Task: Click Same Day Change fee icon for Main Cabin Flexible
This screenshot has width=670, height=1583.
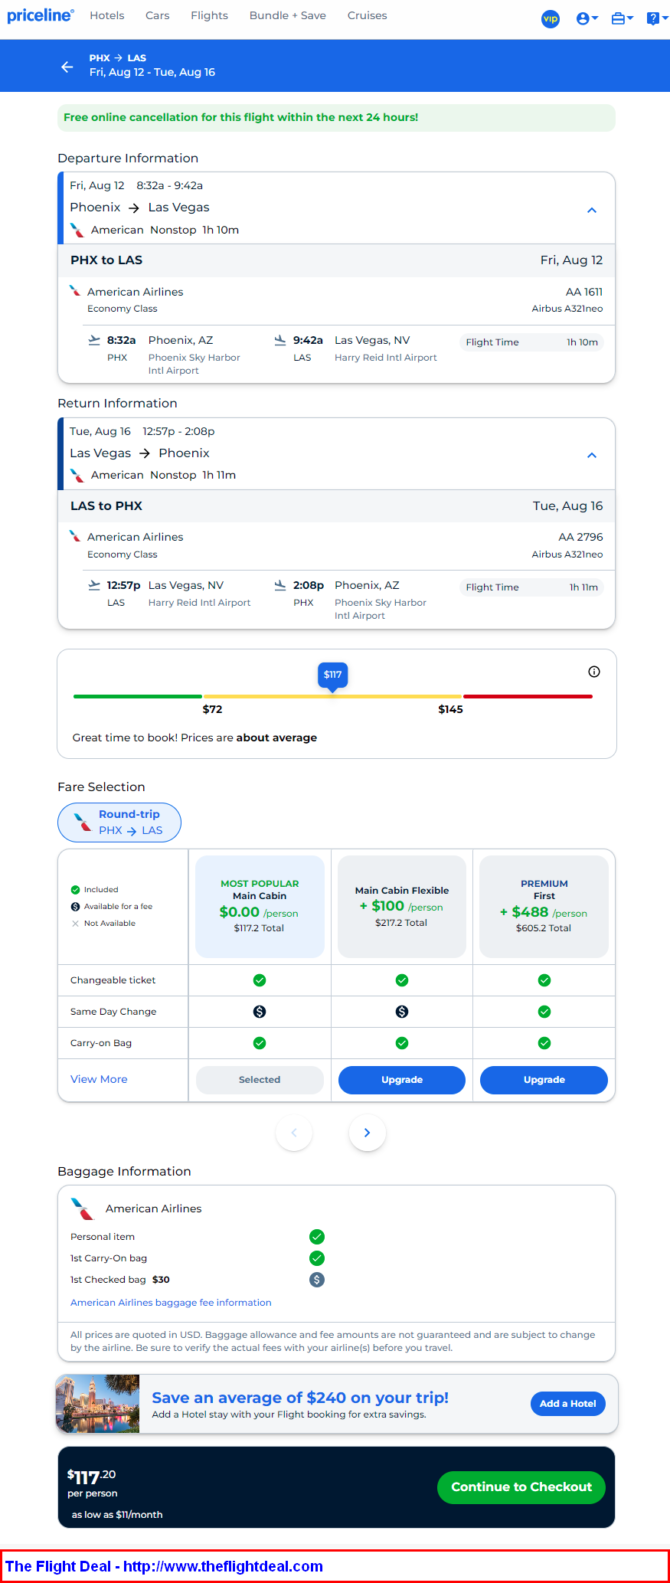Action: (x=402, y=1012)
